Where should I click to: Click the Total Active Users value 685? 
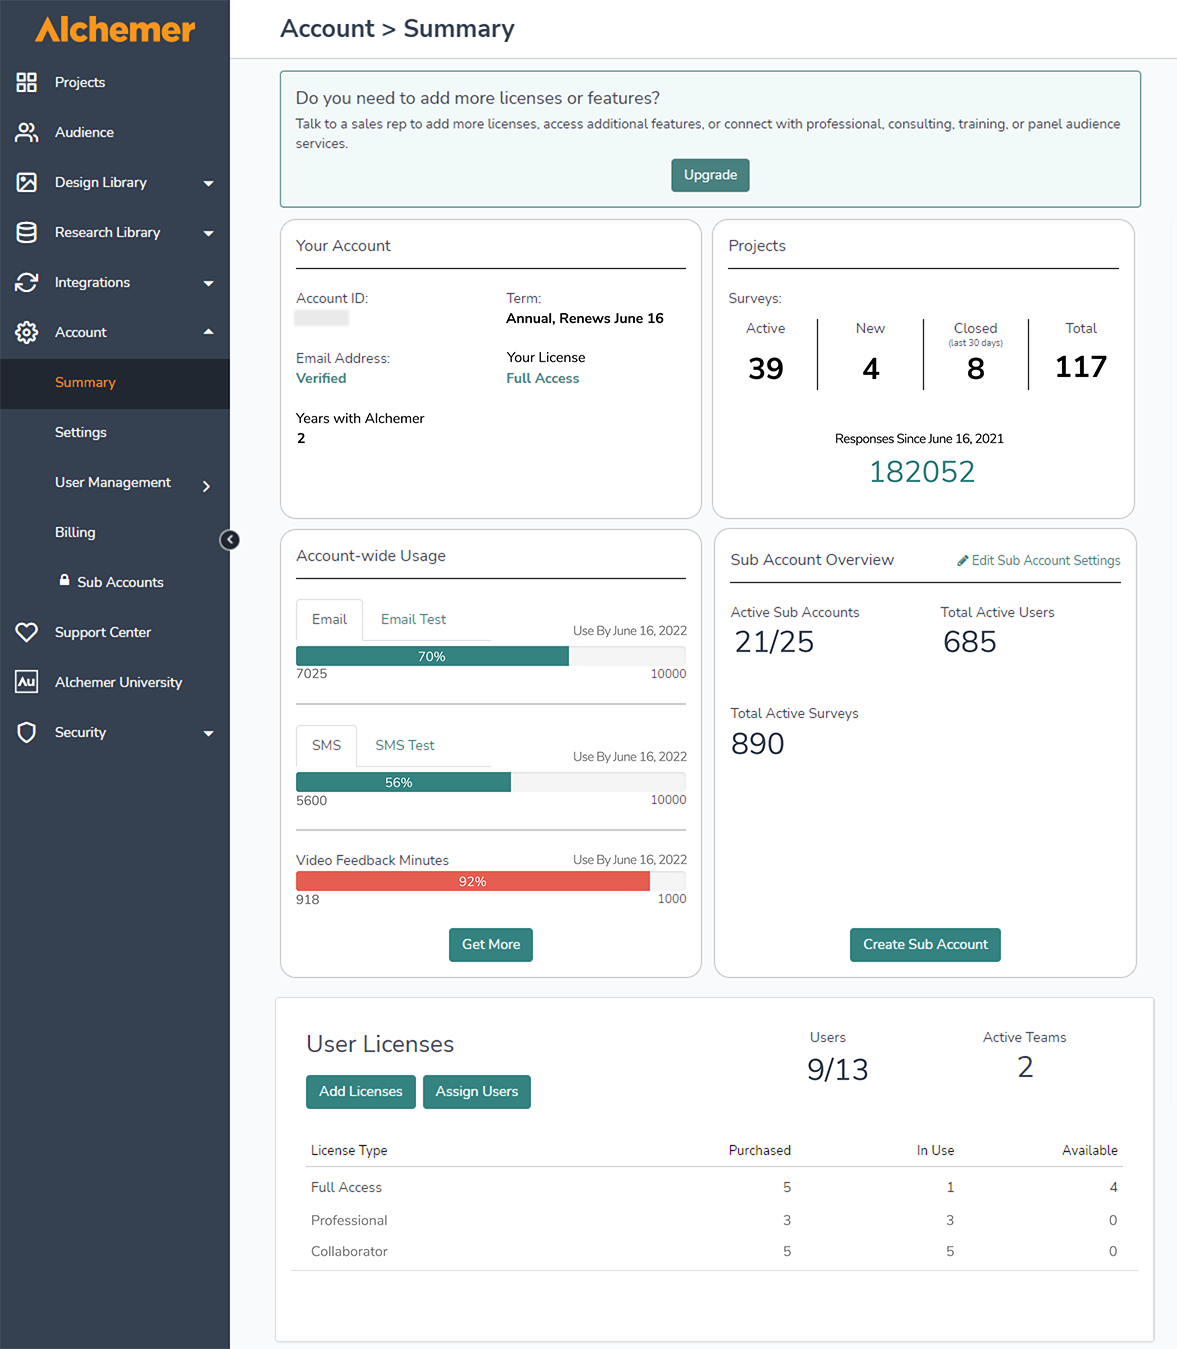970,642
